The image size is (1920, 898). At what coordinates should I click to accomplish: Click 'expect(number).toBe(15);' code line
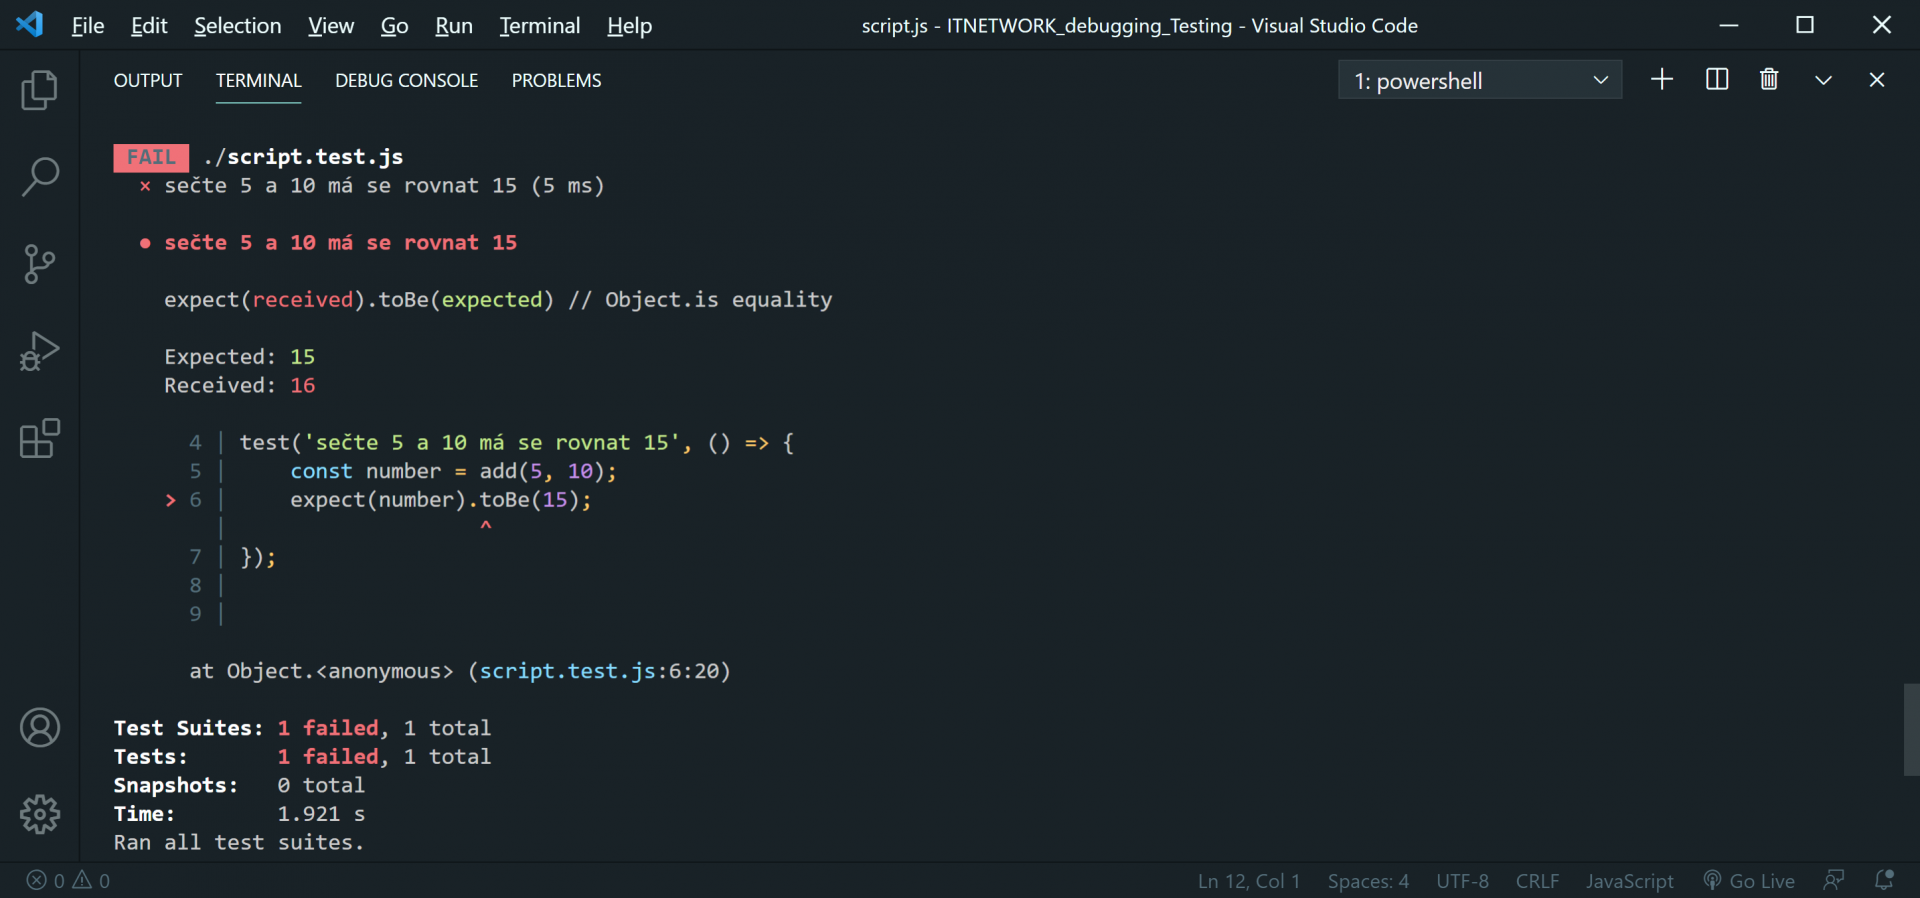[441, 500]
